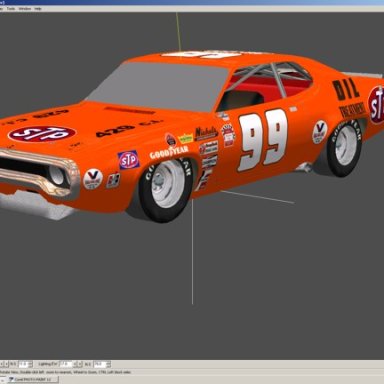Click the left arrow after Lighting field

pos(75,364)
